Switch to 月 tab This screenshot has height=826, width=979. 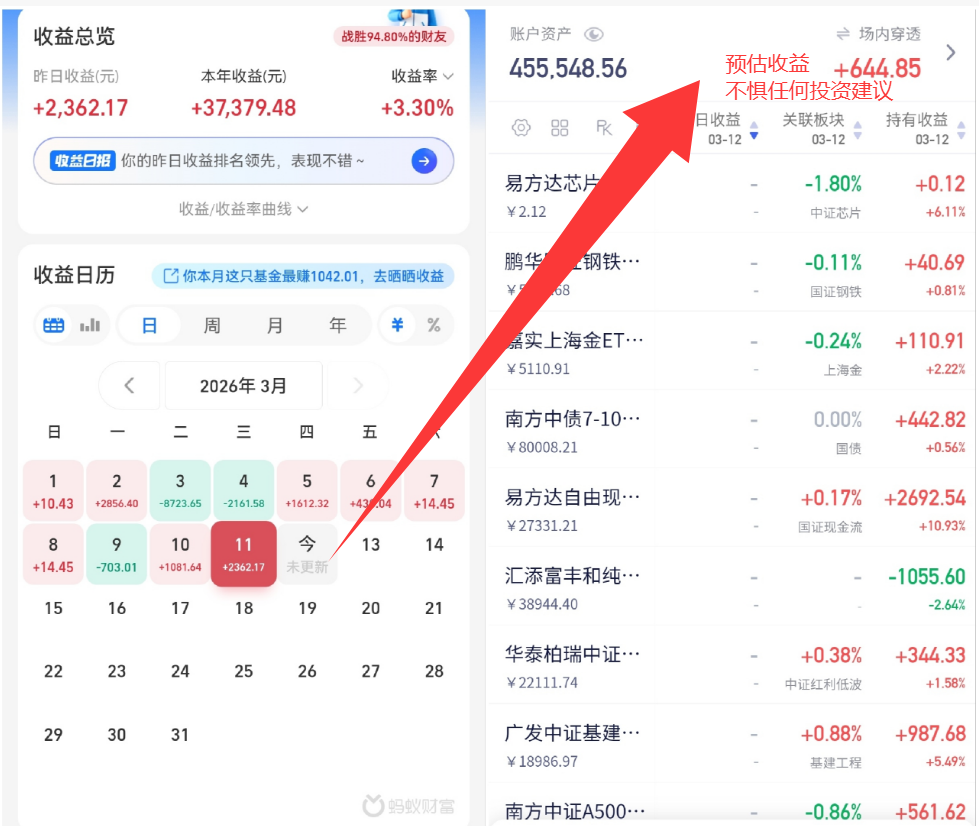point(275,325)
